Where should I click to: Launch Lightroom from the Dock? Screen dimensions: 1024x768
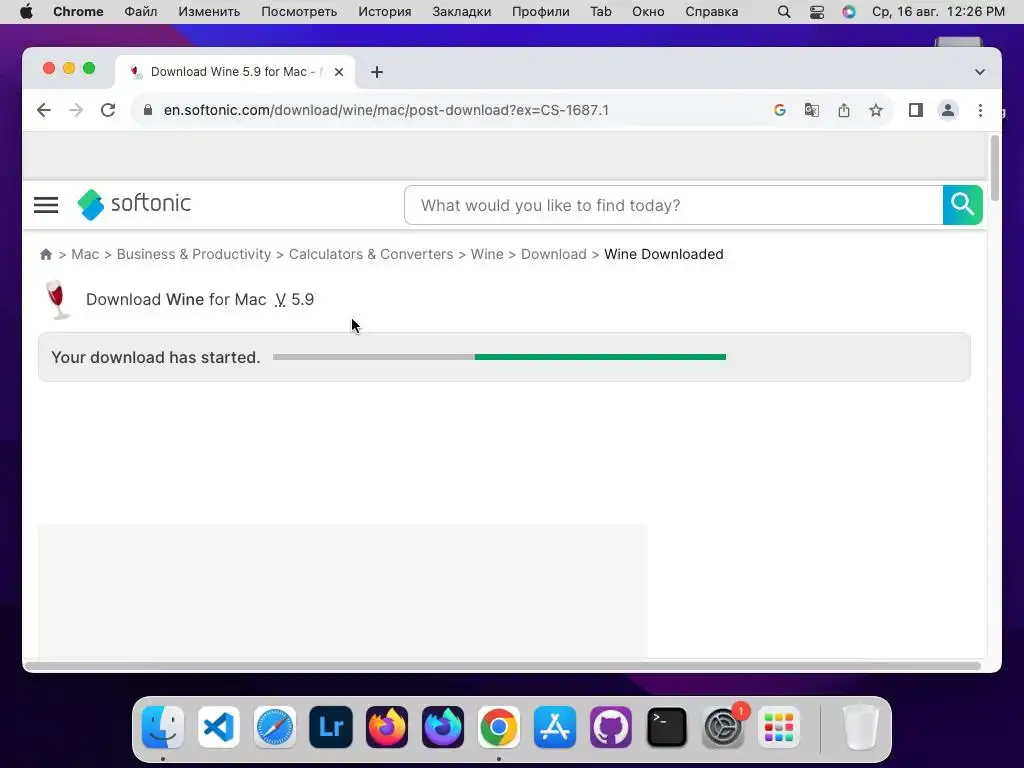(x=331, y=726)
